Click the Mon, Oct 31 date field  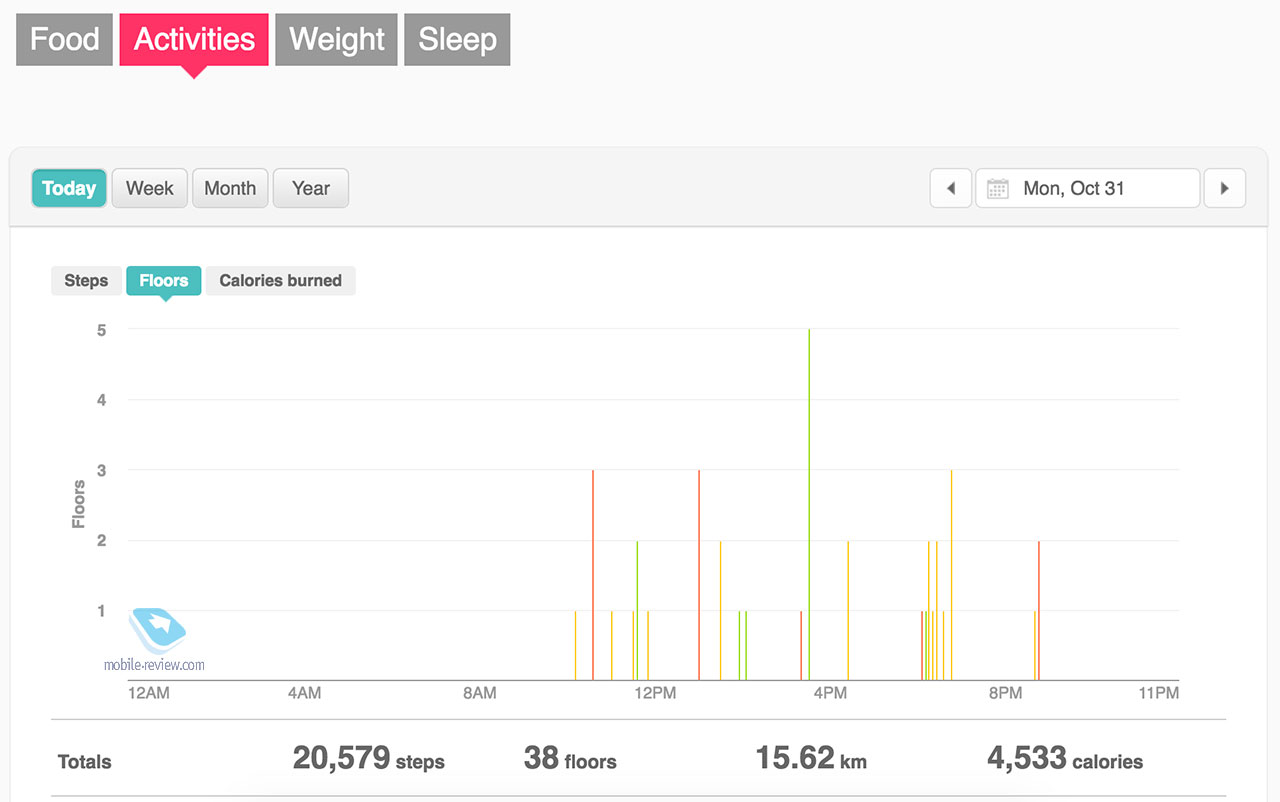coord(1088,188)
